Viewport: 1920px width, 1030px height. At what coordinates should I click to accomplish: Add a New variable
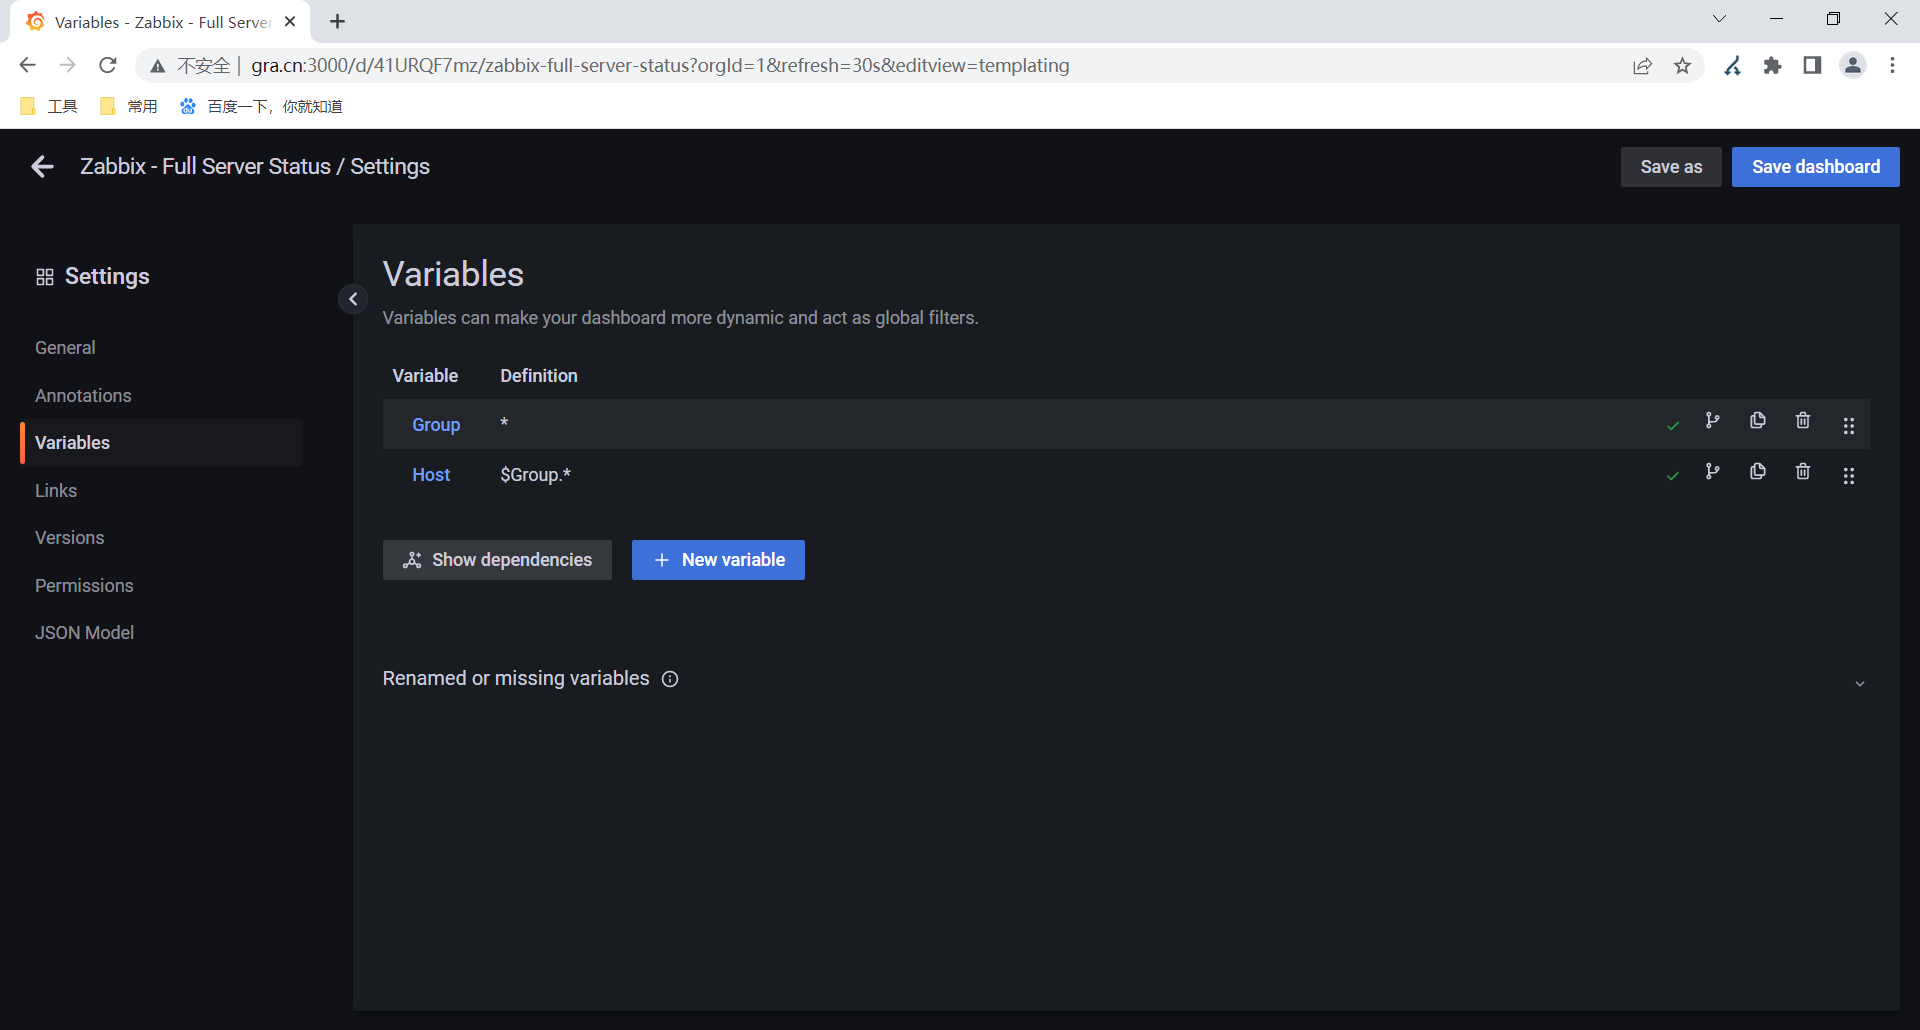click(x=718, y=560)
